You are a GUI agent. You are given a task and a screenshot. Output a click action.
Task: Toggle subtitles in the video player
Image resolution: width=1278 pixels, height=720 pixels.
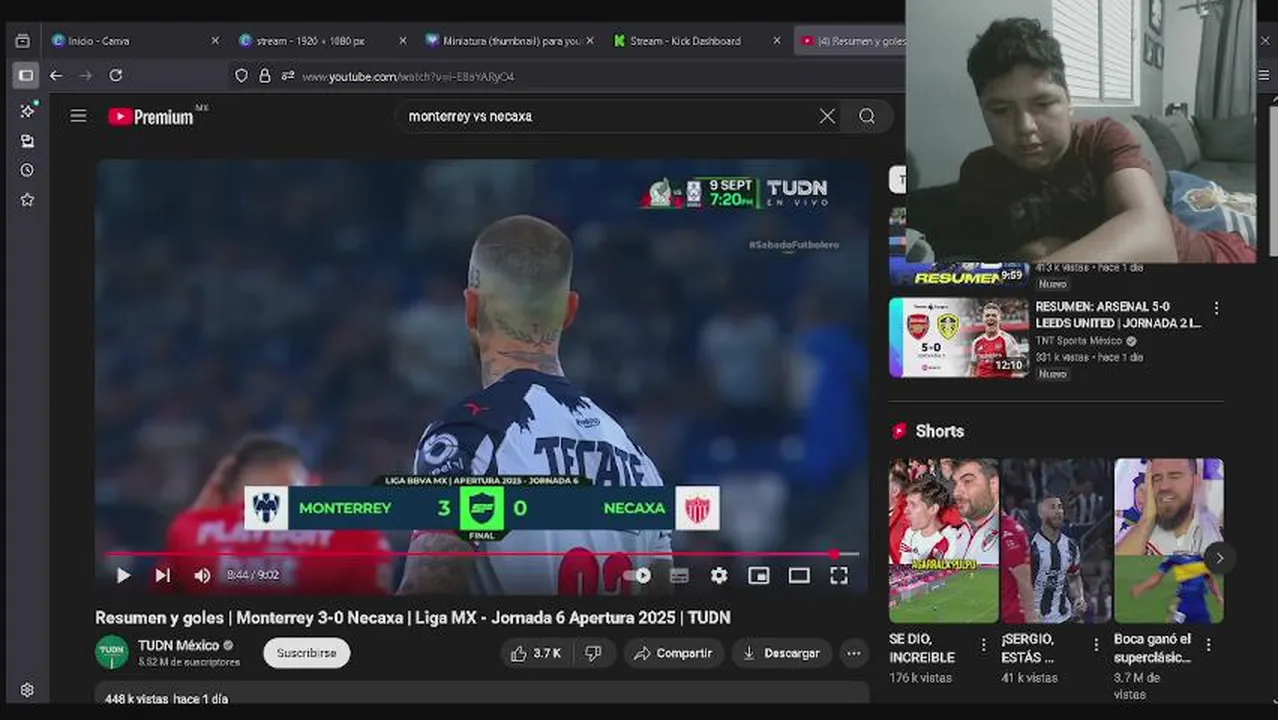[x=679, y=575]
